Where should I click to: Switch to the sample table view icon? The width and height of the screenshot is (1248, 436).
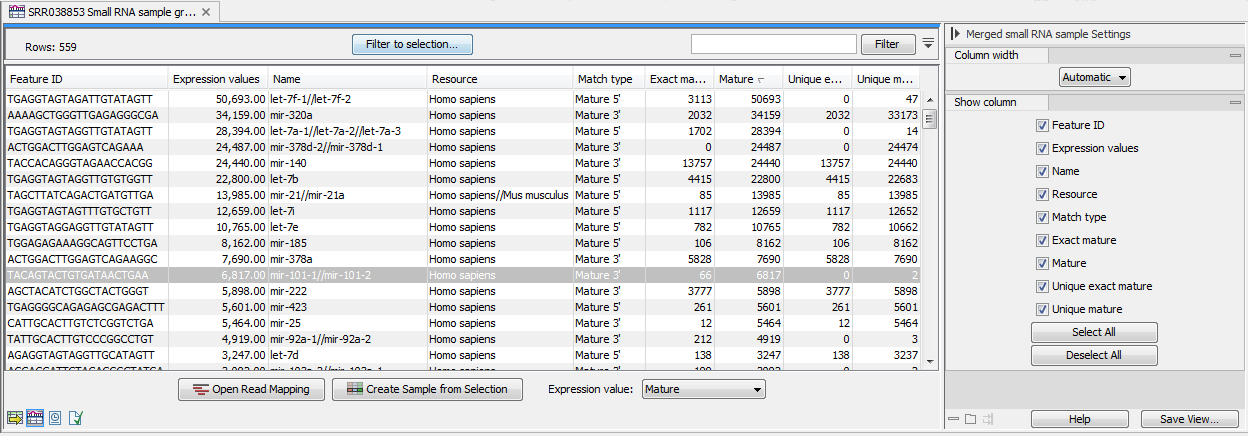coord(35,417)
